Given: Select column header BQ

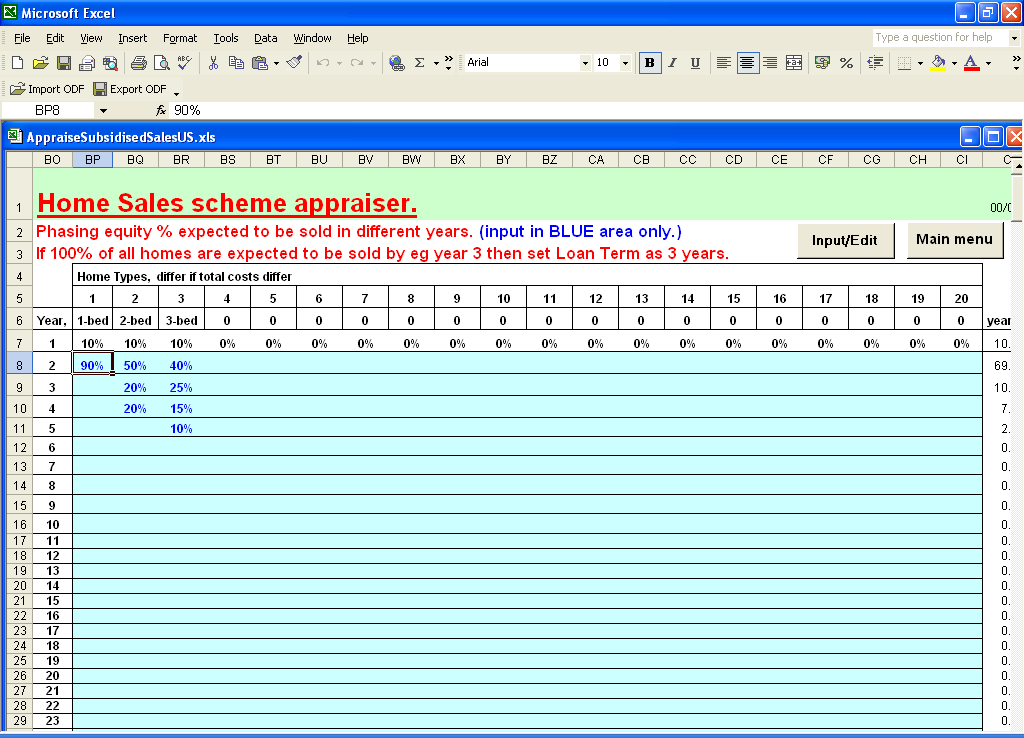Looking at the screenshot, I should point(135,160).
